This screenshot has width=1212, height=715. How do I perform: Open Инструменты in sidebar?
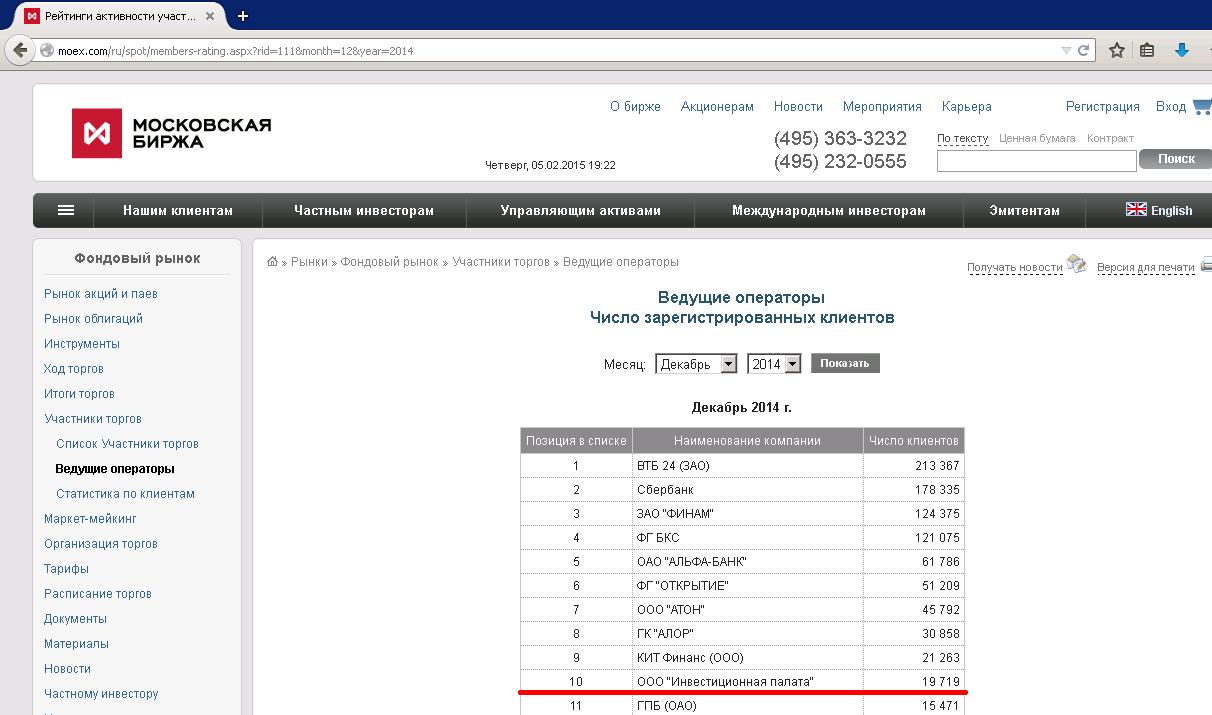pyautogui.click(x=82, y=343)
